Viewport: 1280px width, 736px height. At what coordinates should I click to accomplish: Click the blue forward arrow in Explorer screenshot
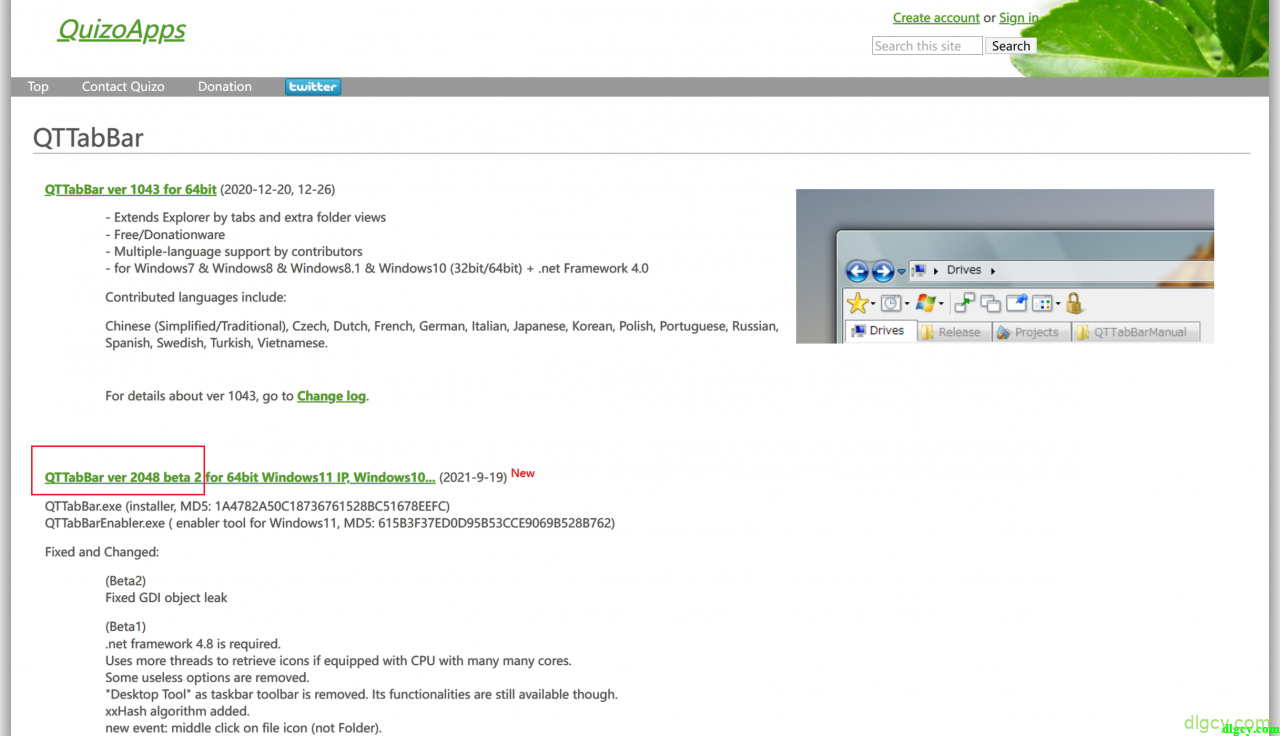[882, 271]
